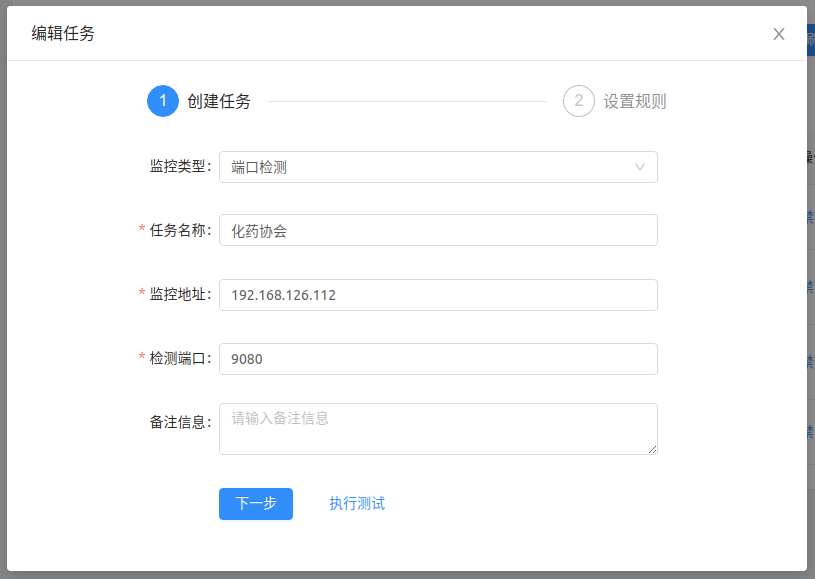Click the required 监控地址 label

(180, 295)
